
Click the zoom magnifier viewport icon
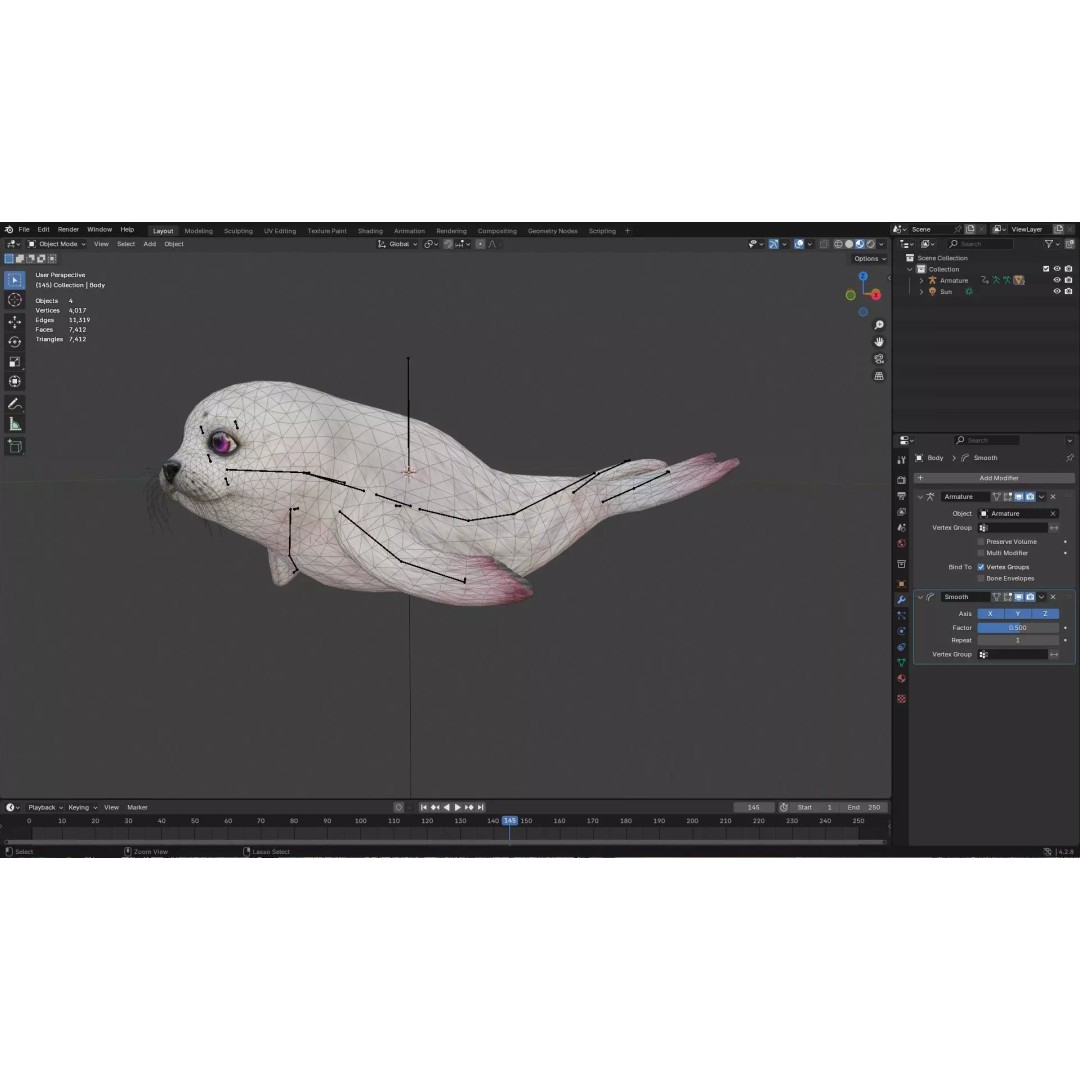click(x=879, y=325)
